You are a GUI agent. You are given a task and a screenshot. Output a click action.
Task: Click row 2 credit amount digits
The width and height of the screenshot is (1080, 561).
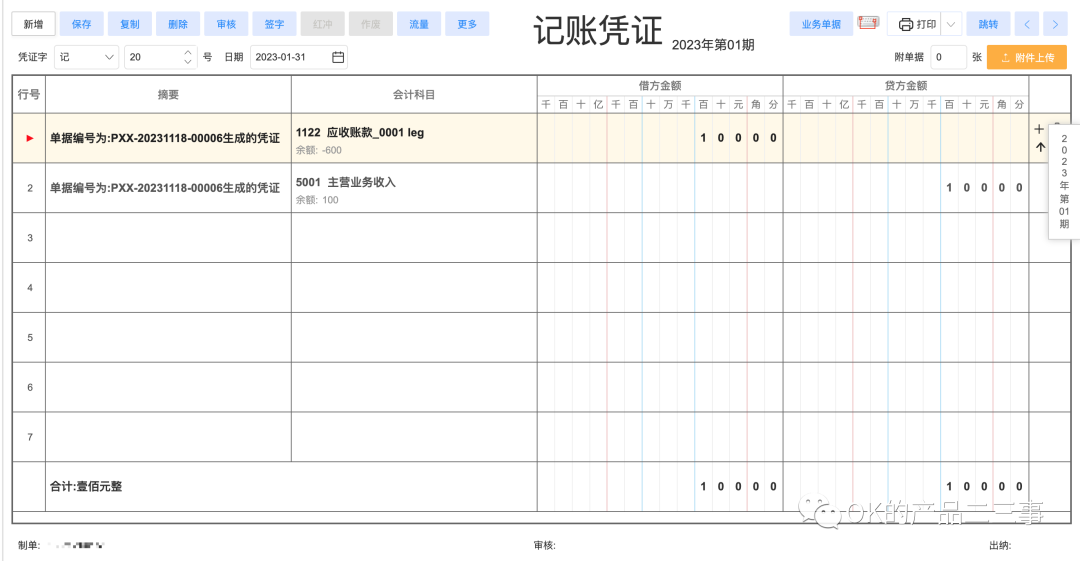tap(984, 187)
